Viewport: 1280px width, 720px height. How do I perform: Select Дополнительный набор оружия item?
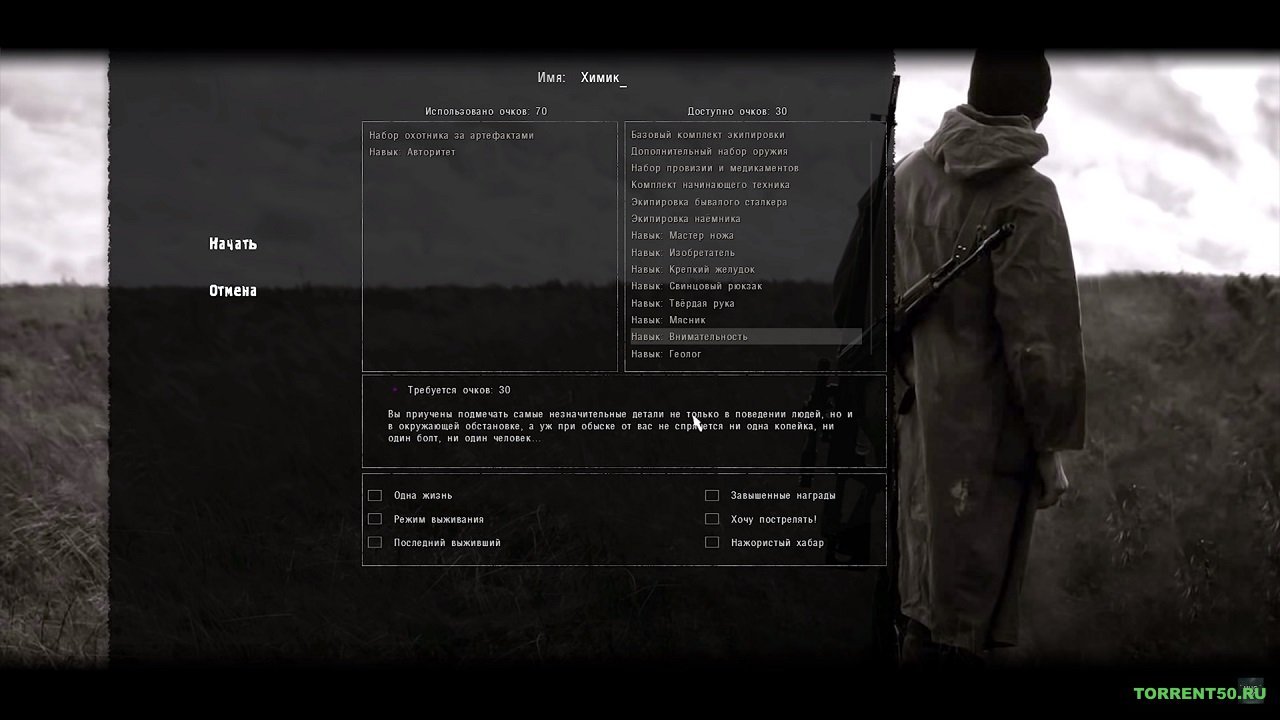pos(709,152)
